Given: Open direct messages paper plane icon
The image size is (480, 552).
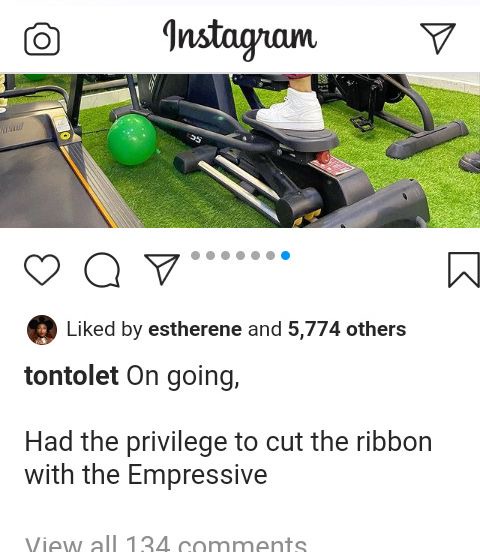Looking at the screenshot, I should pos(438,38).
